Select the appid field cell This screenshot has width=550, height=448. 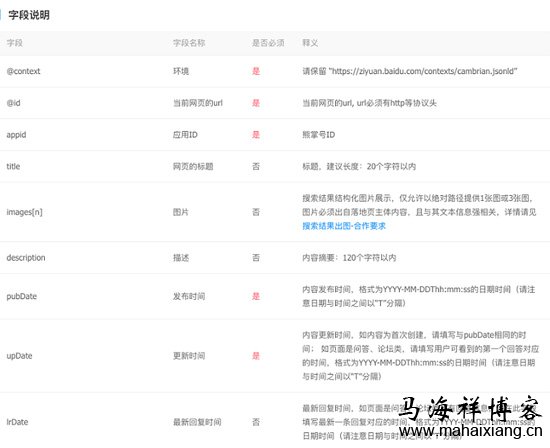point(16,135)
